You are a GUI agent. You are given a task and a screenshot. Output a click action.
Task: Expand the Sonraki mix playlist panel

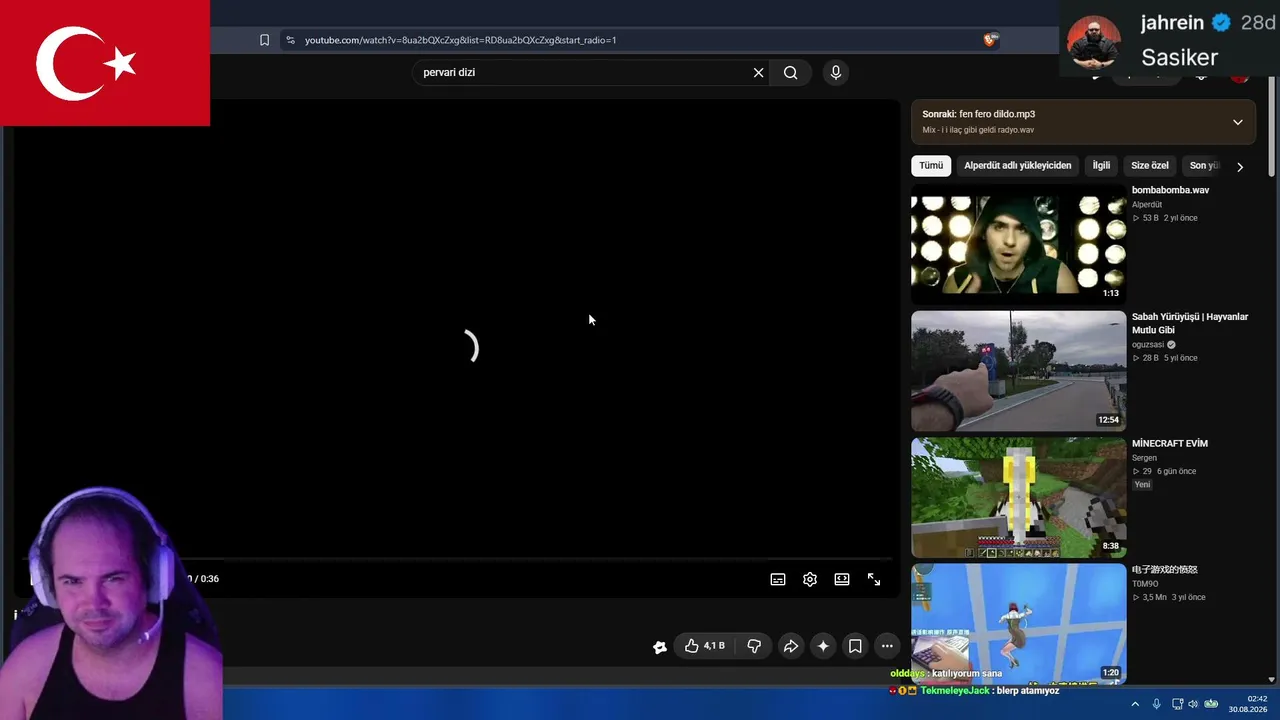point(1238,122)
